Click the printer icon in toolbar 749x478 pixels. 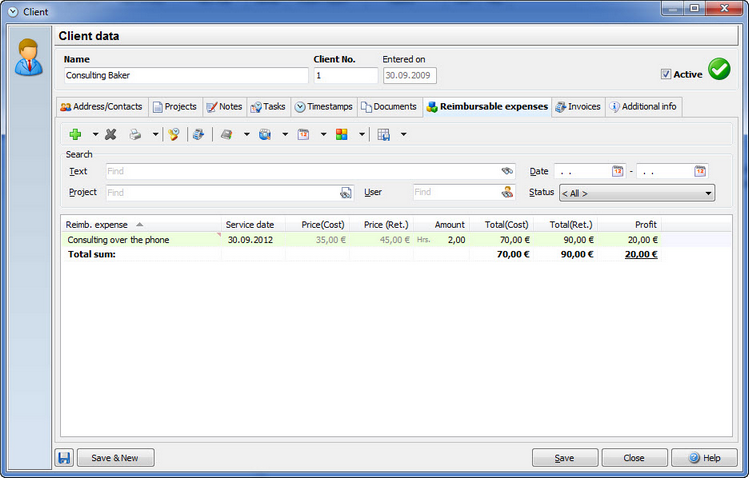[135, 135]
